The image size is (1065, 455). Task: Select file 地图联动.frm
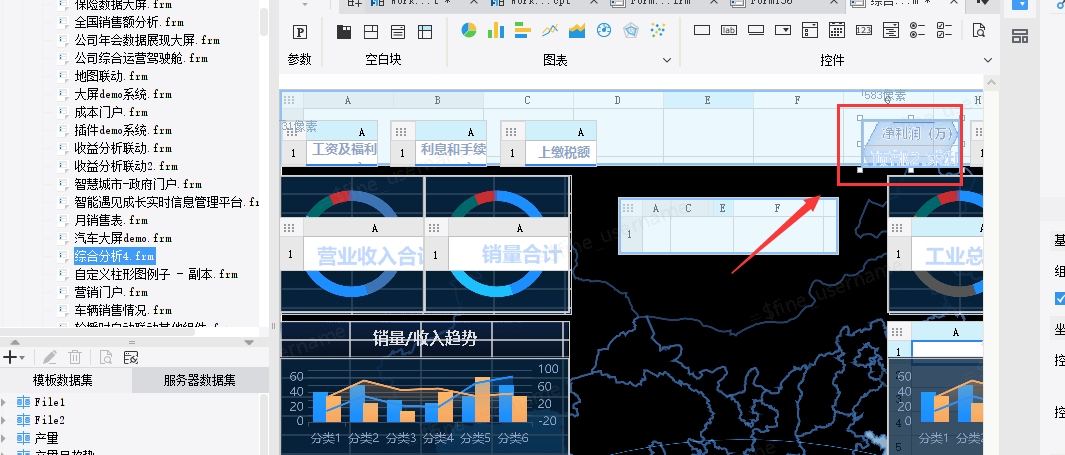point(111,76)
